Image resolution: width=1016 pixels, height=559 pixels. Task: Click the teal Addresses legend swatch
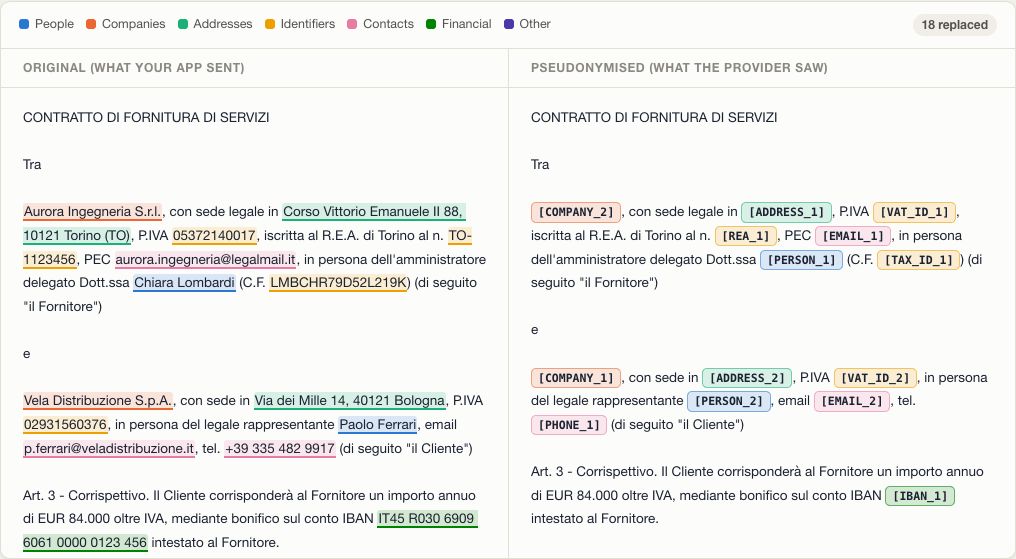click(x=183, y=24)
